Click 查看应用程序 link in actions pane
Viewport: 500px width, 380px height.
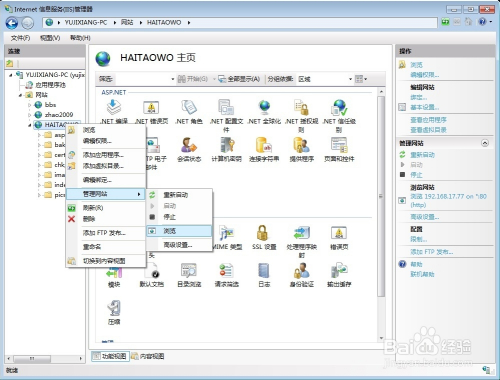(428, 120)
